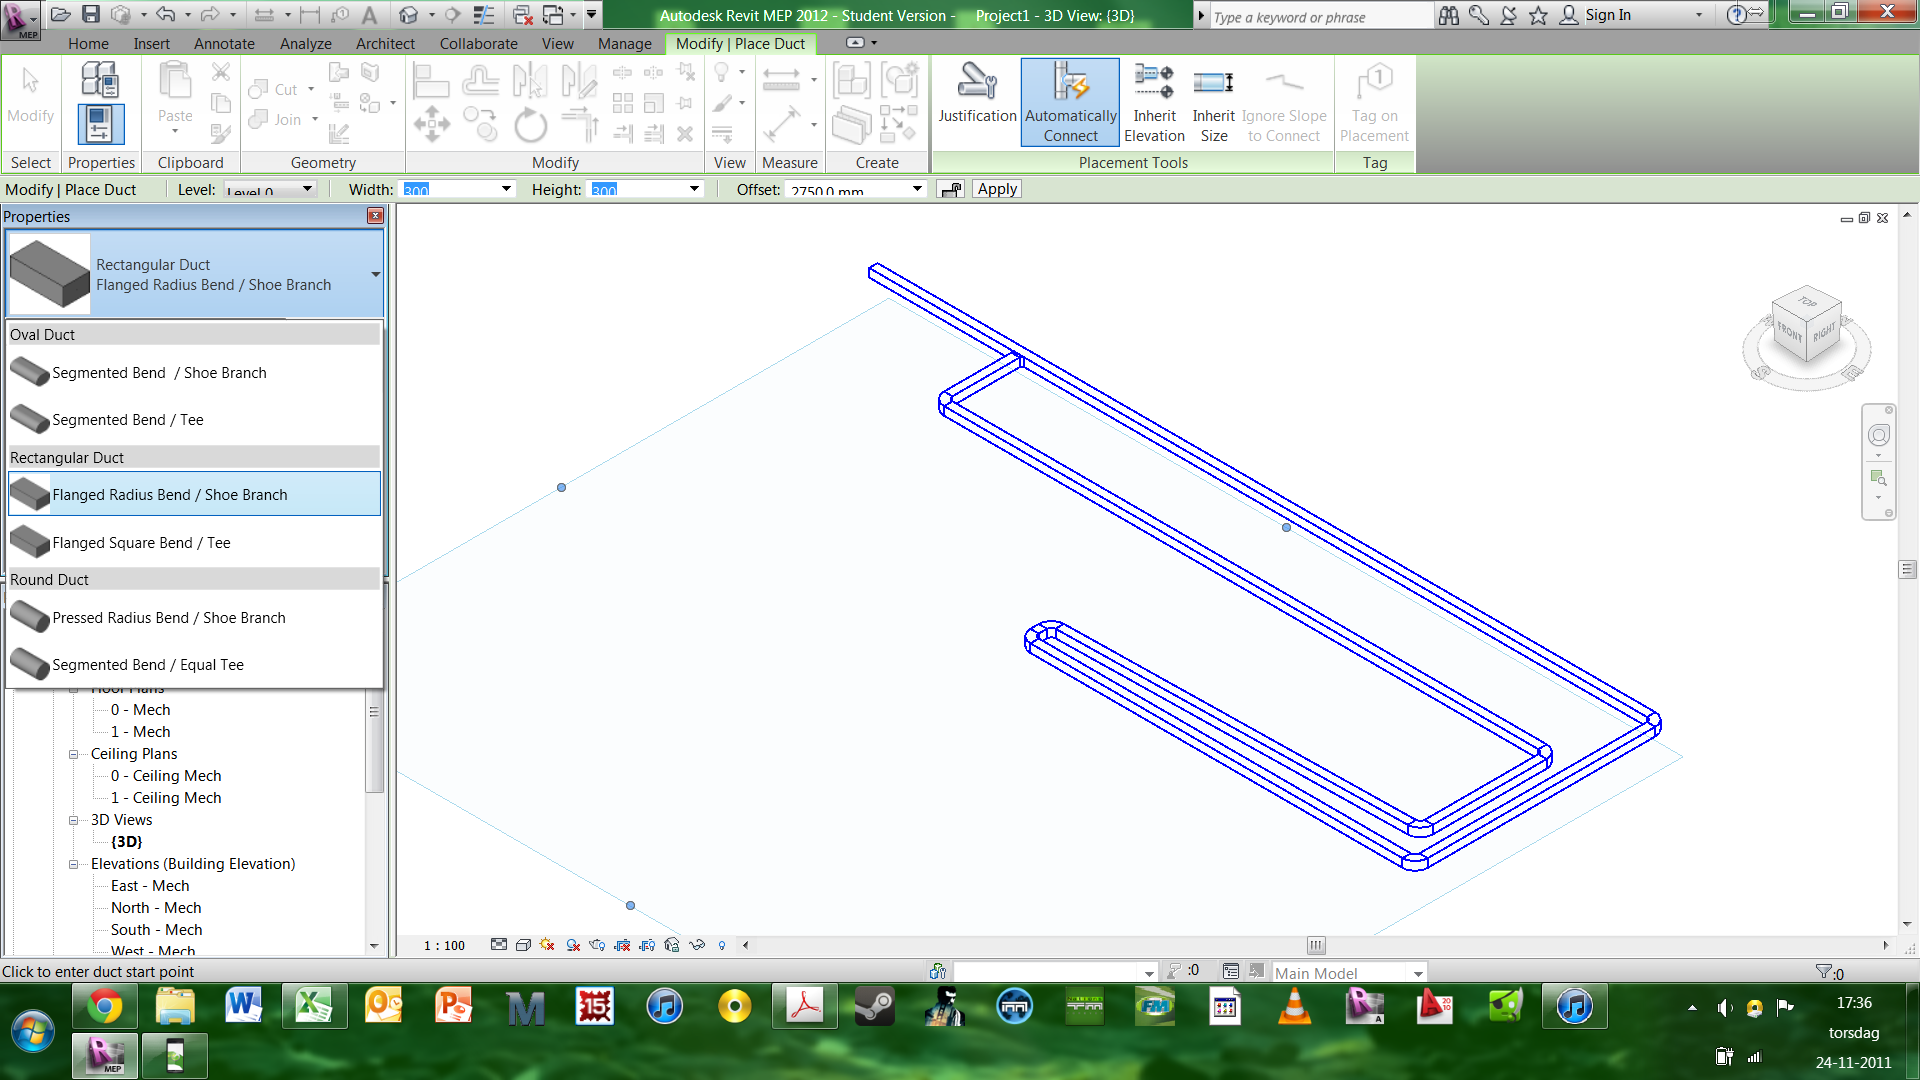Open the Offset dropdown arrow
This screenshot has height=1080, width=1920.
[x=917, y=189]
